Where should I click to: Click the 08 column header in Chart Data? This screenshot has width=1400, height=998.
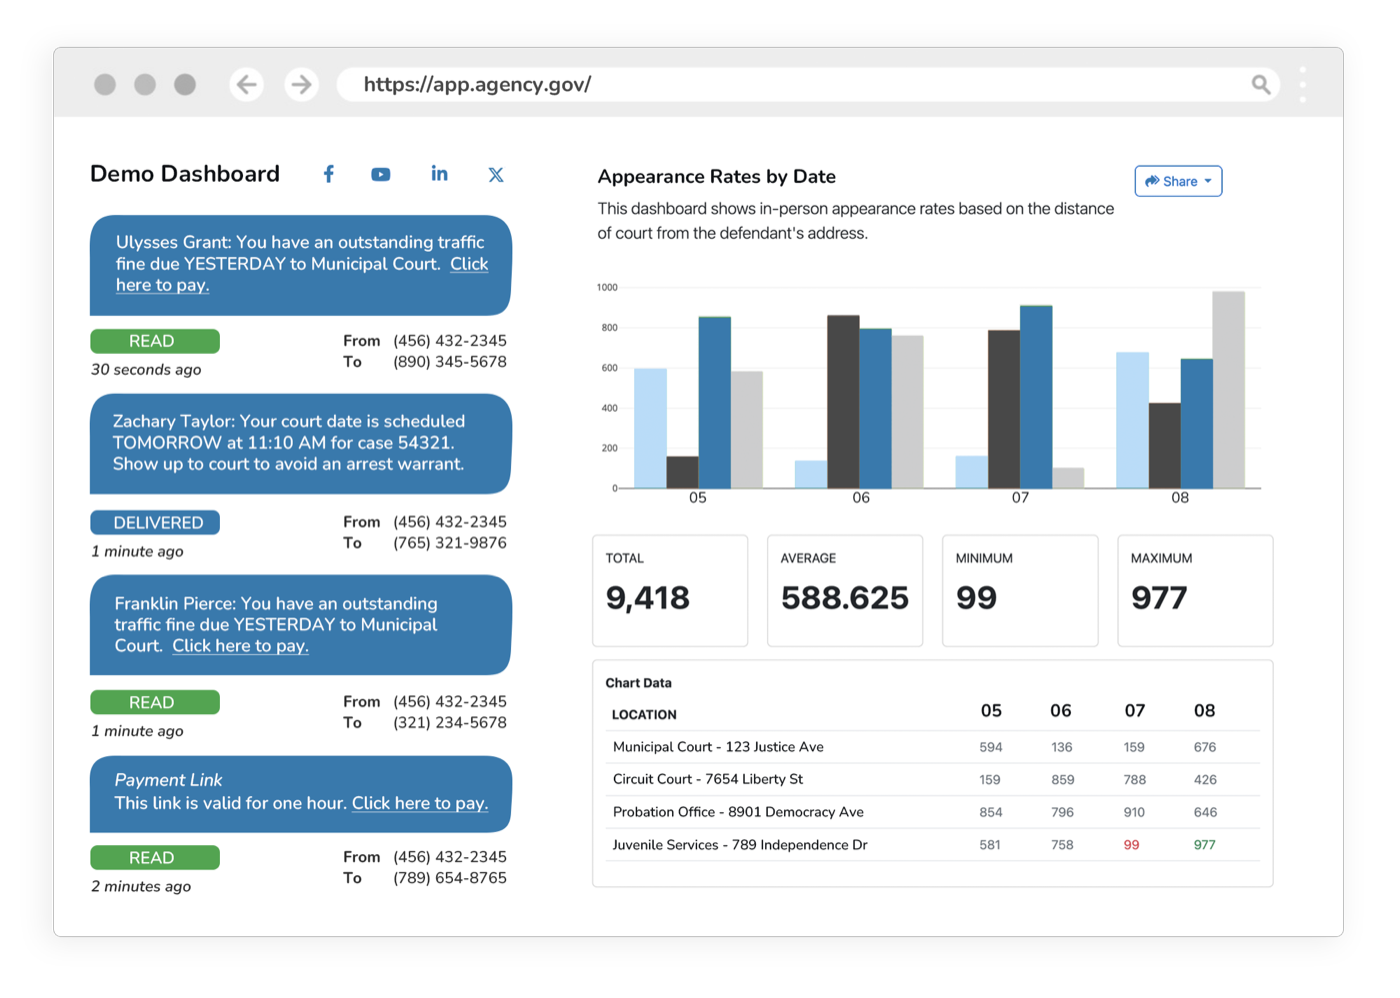[x=1204, y=711]
